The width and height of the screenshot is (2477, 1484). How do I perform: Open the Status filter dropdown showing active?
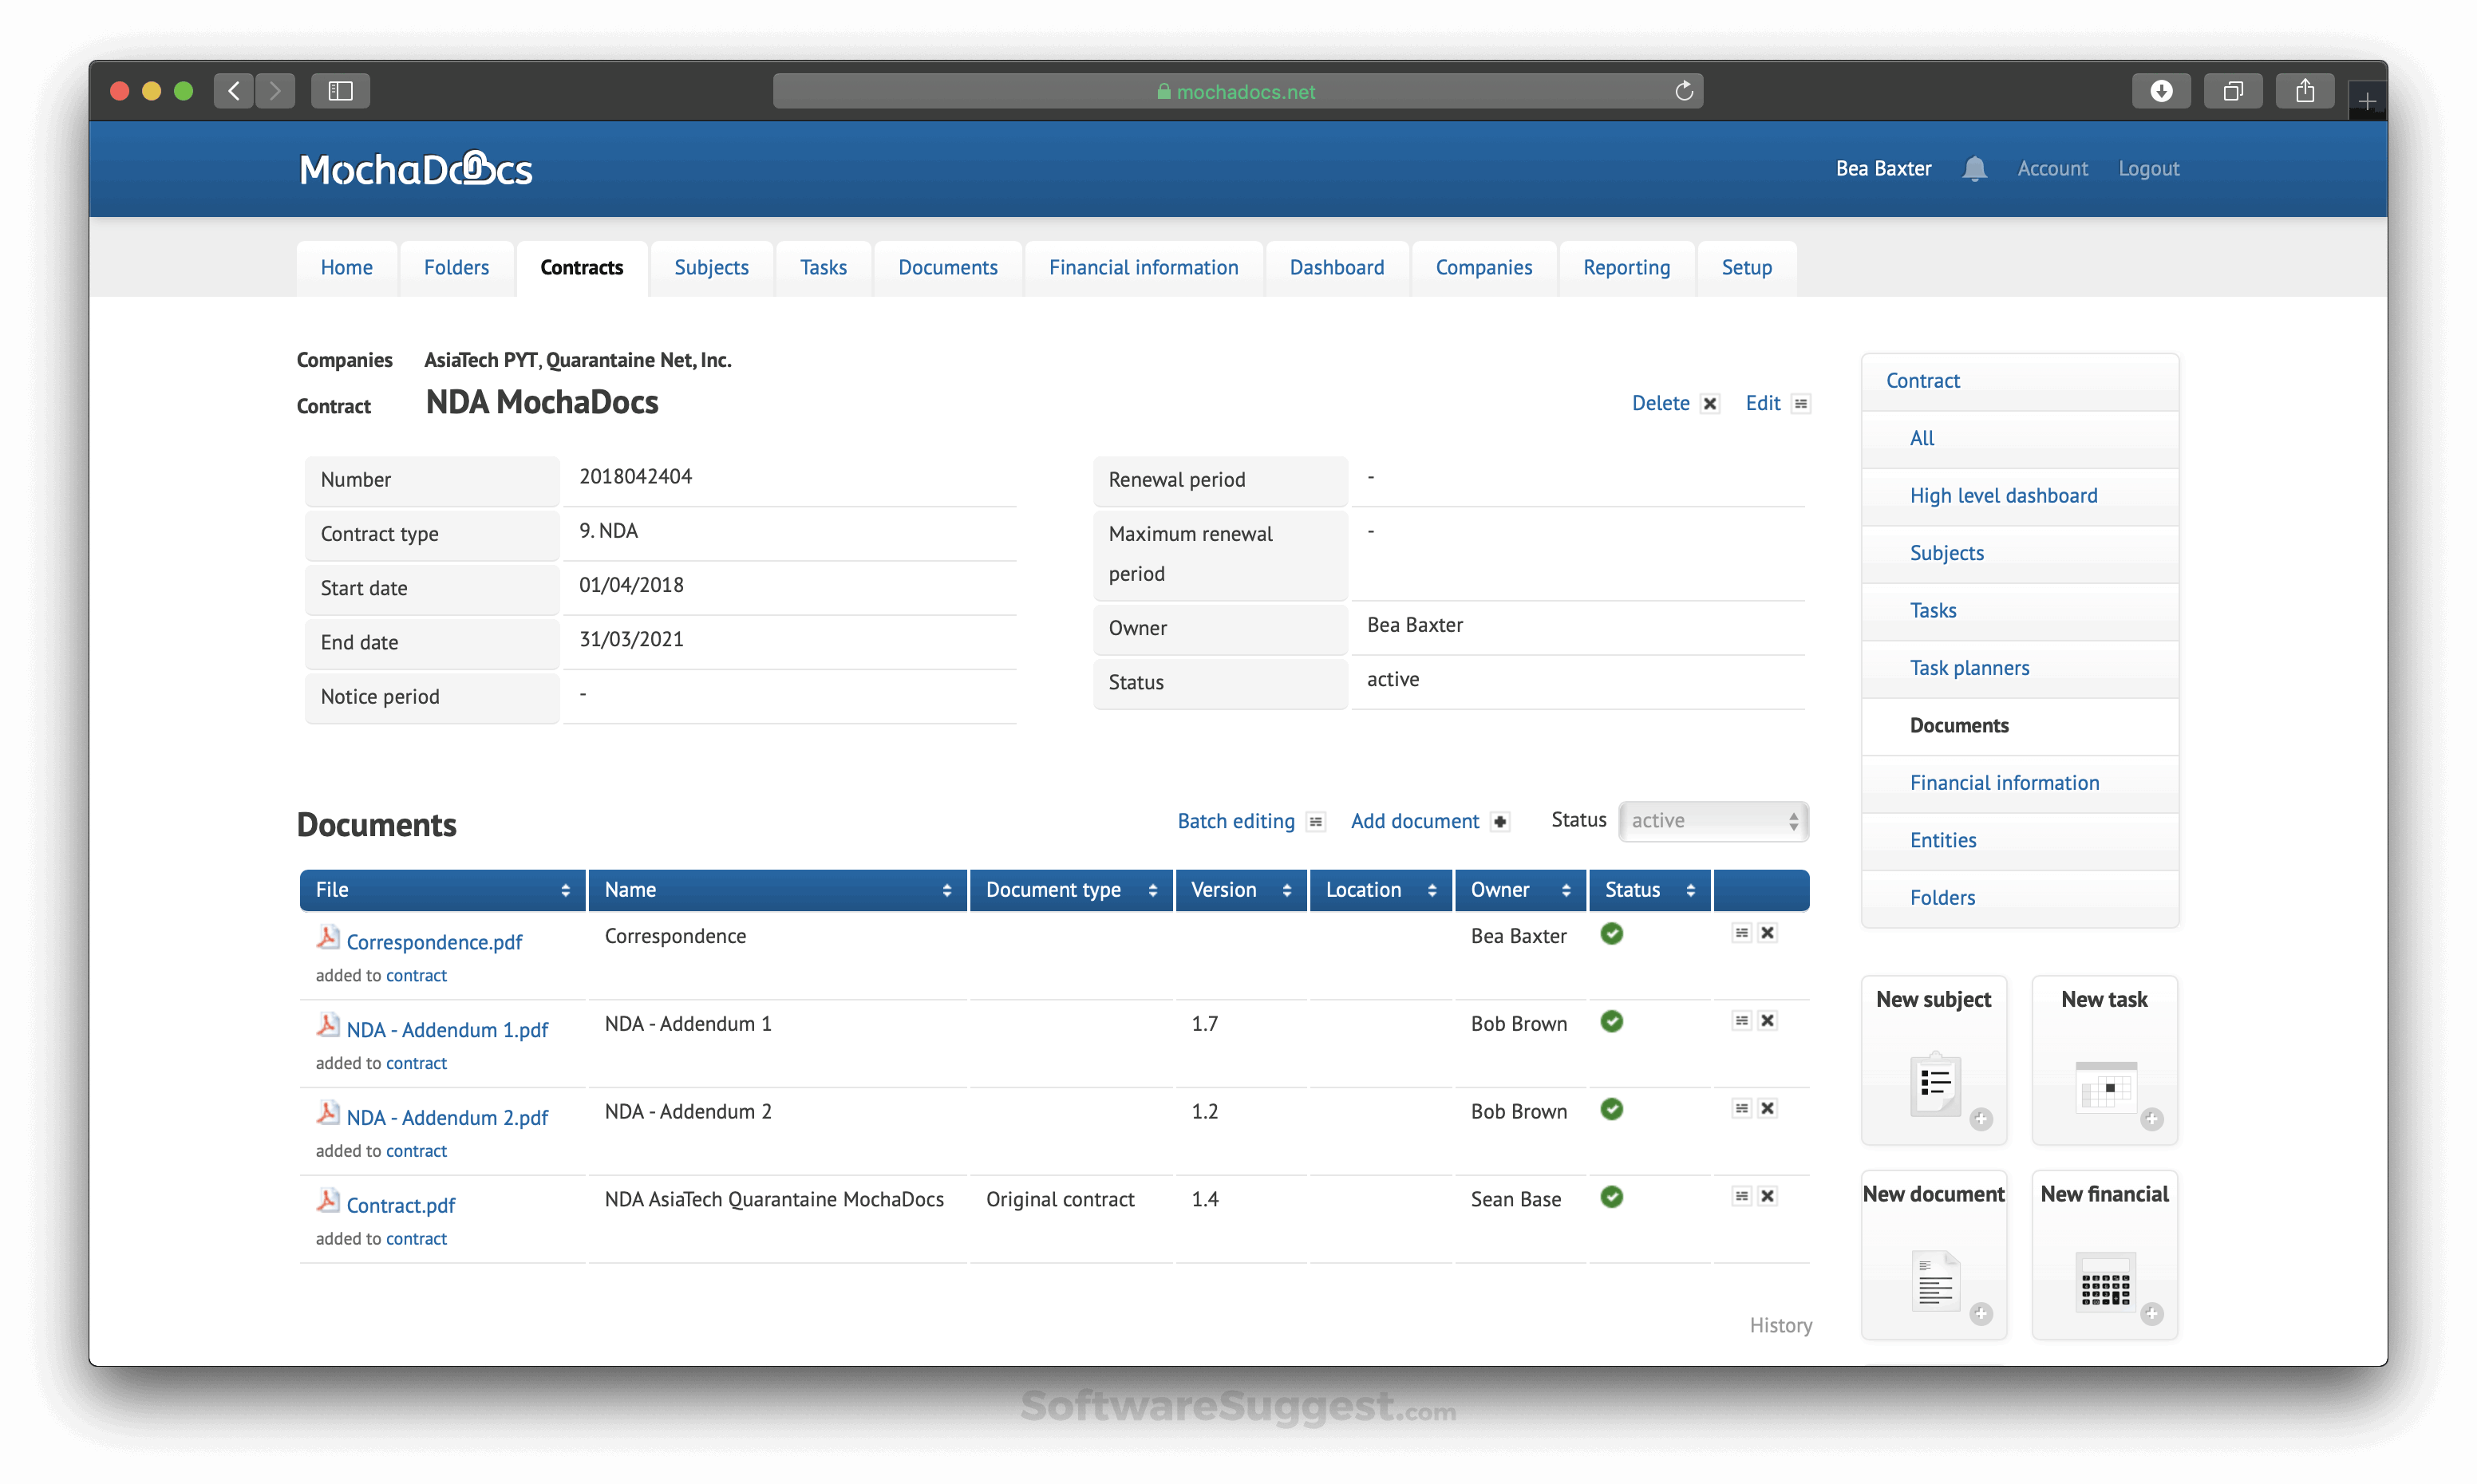1714,821
